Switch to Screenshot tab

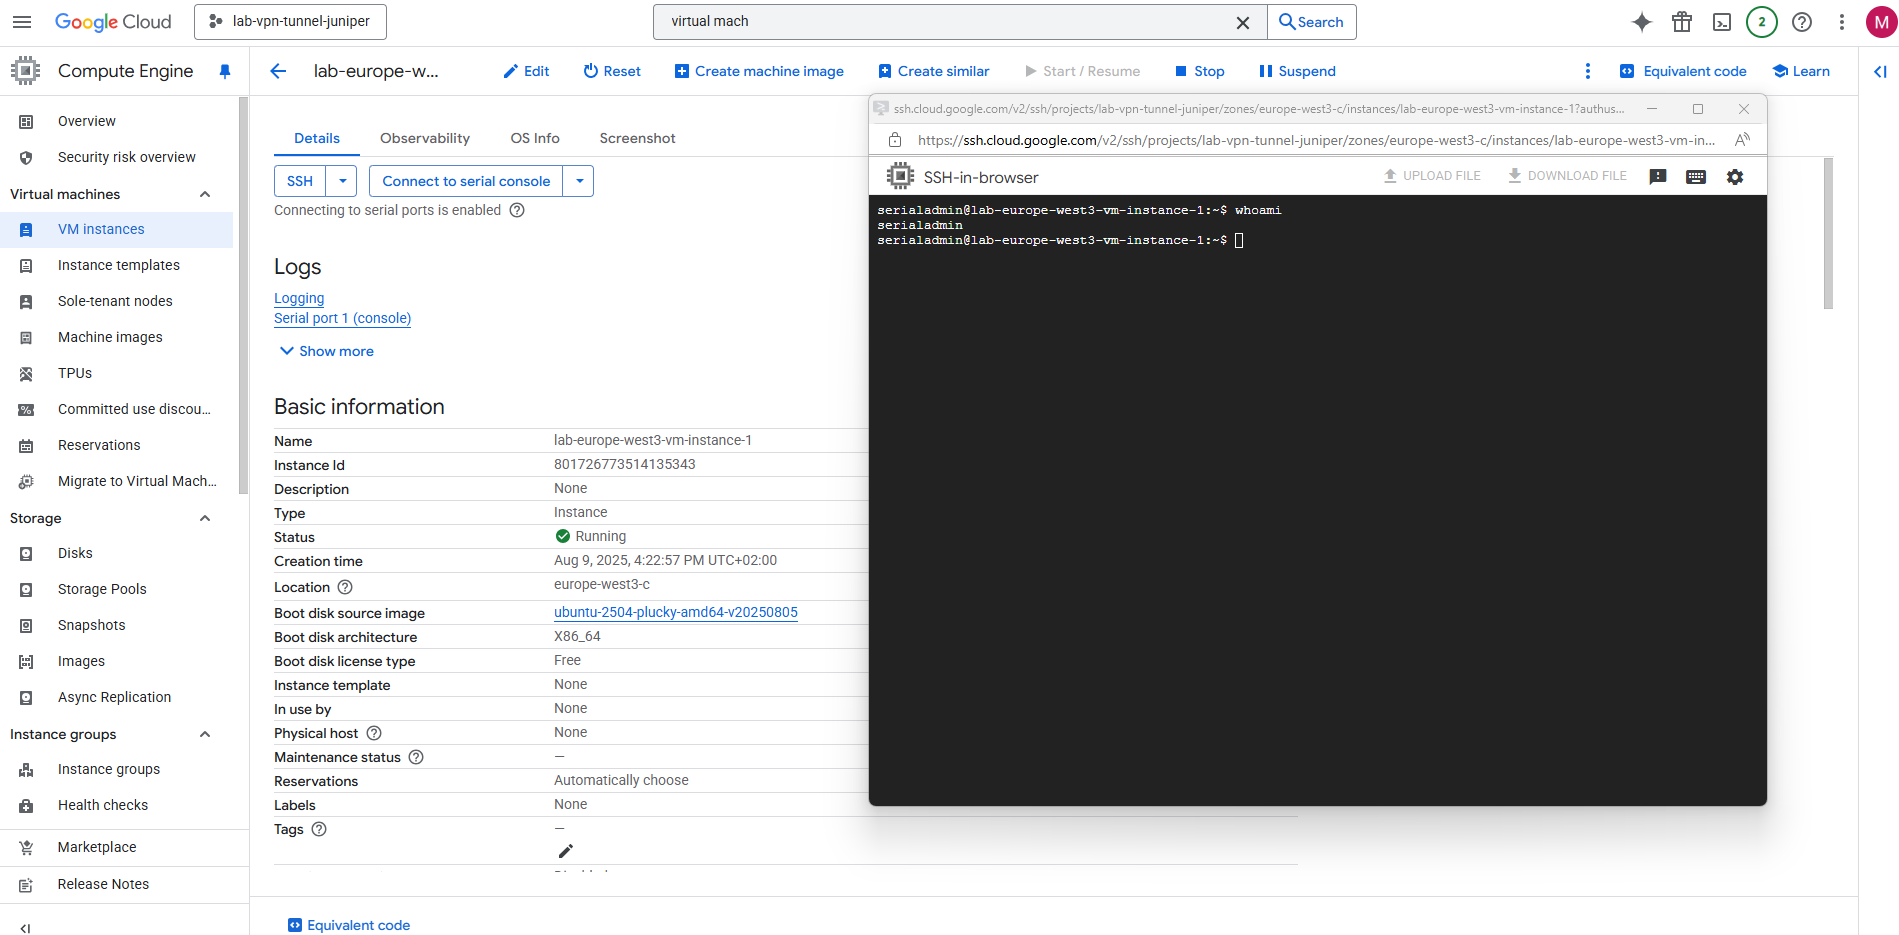[637, 138]
